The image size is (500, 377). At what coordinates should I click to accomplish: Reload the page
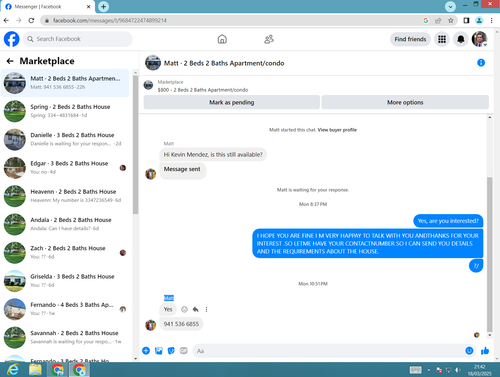31,21
